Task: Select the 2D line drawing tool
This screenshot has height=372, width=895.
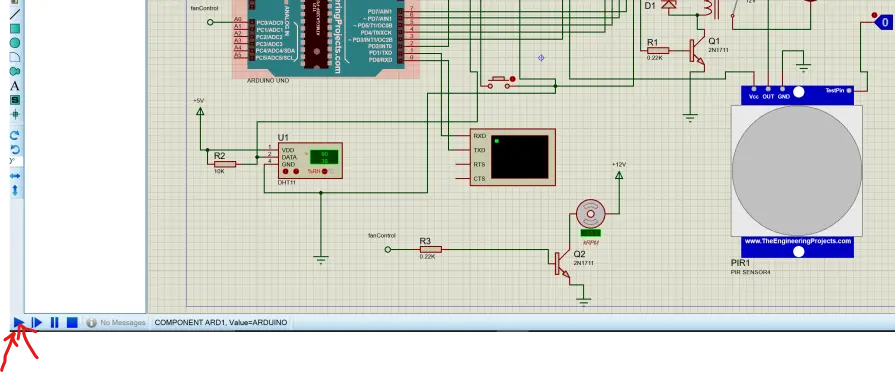Action: pos(15,14)
